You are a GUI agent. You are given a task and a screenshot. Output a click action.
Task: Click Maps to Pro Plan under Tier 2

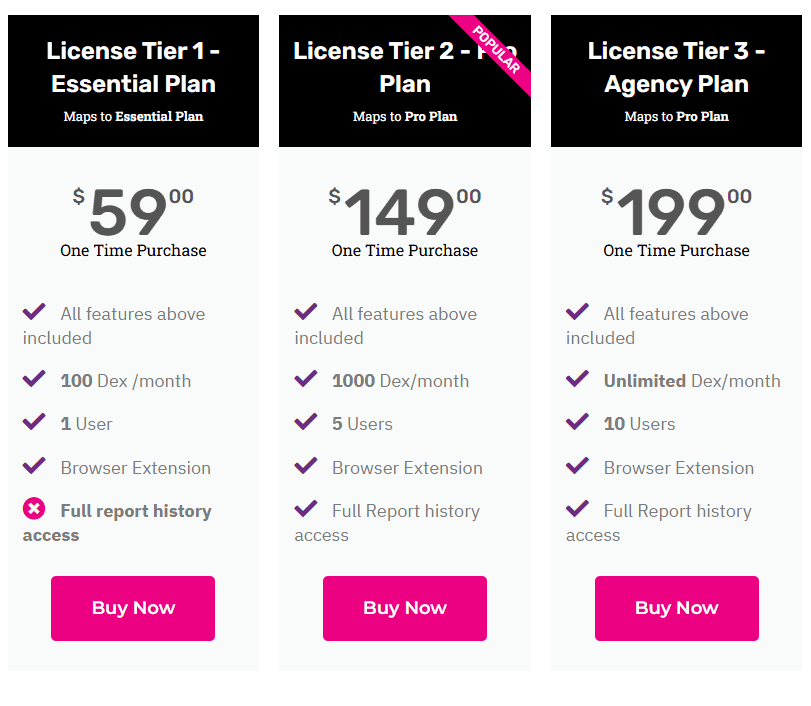404,116
